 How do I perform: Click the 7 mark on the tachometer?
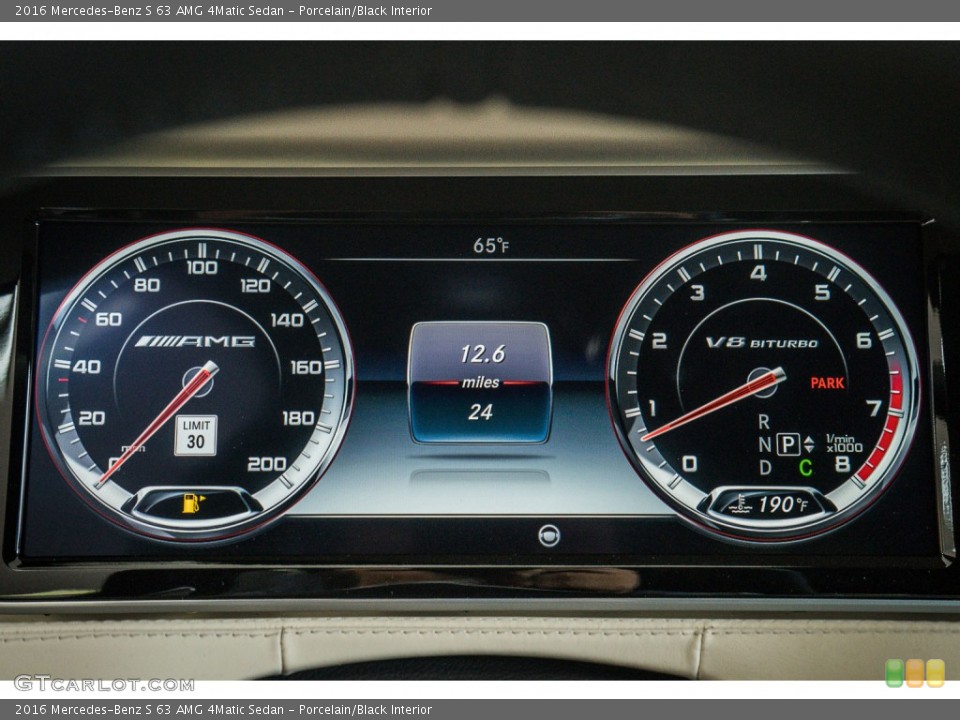[x=874, y=408]
